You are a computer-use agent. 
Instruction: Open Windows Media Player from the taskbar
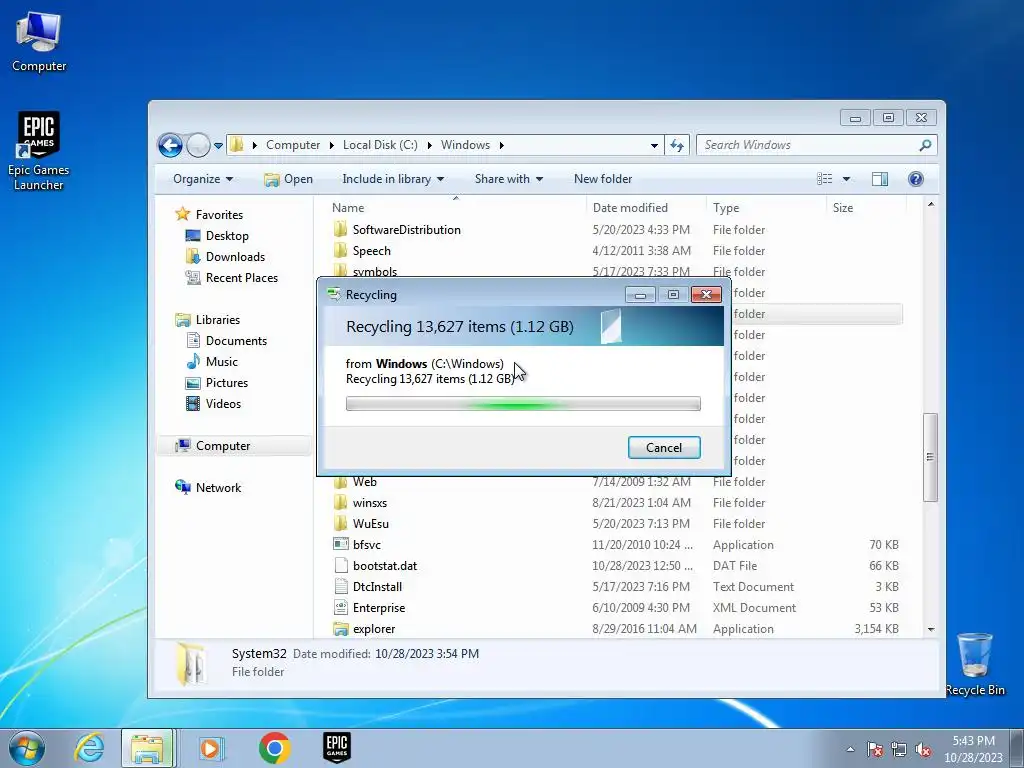click(x=211, y=748)
